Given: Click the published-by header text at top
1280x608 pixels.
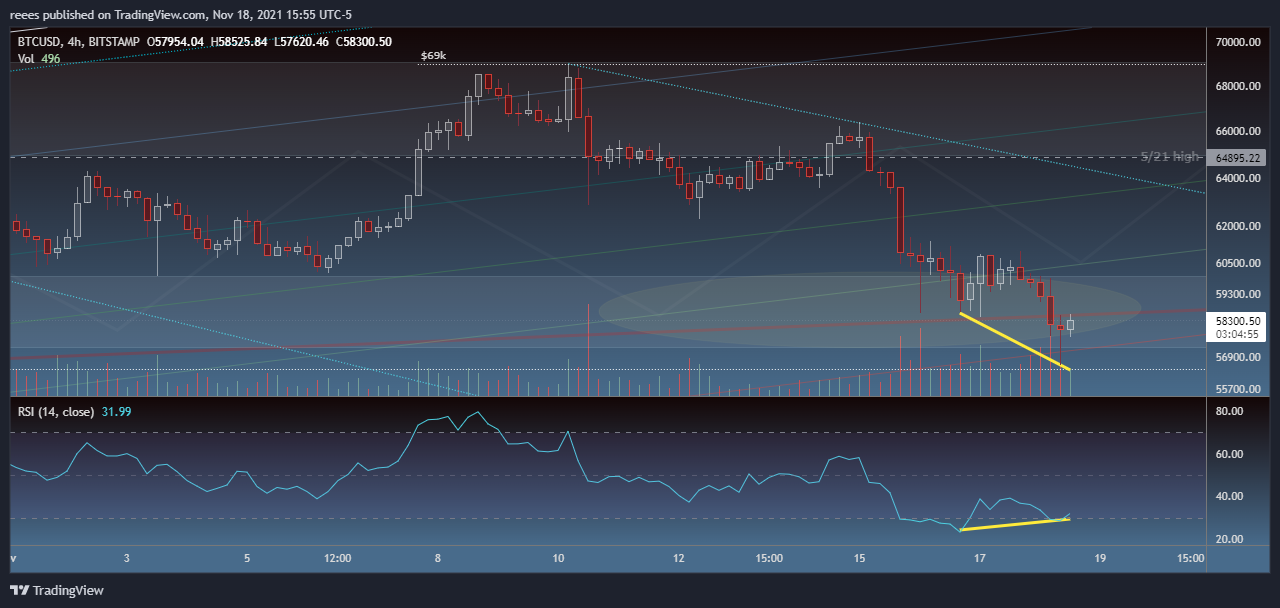Looking at the screenshot, I should pyautogui.click(x=183, y=15).
